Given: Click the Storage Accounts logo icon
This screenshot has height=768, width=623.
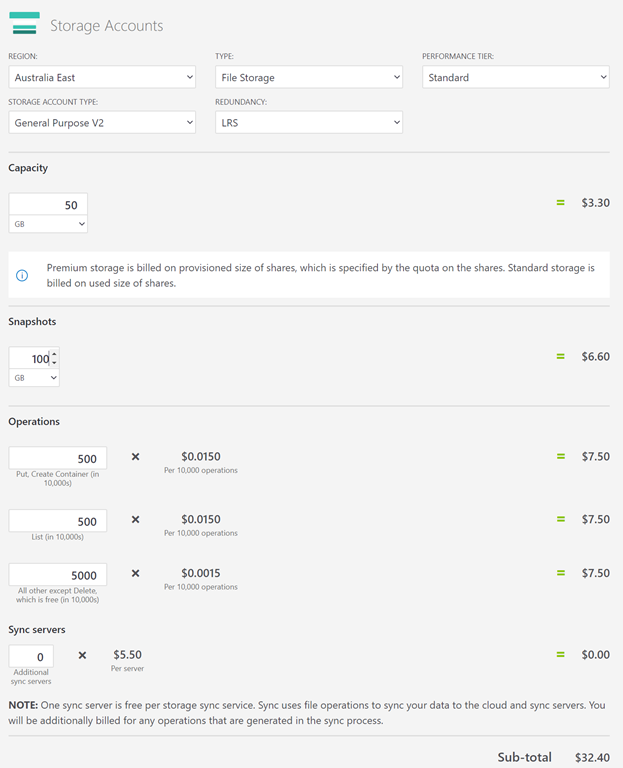Looking at the screenshot, I should pyautogui.click(x=23, y=24).
